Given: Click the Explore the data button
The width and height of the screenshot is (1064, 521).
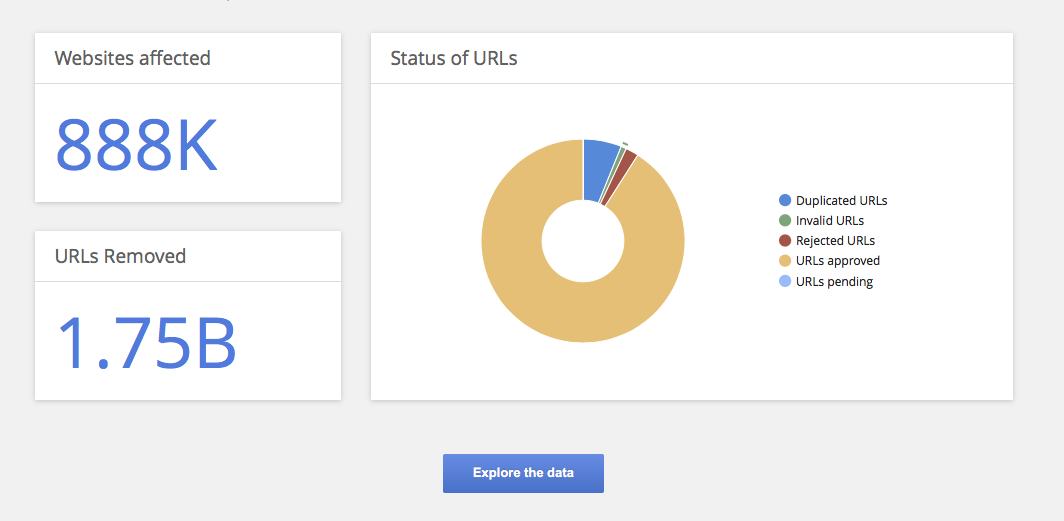Looking at the screenshot, I should pos(523,473).
